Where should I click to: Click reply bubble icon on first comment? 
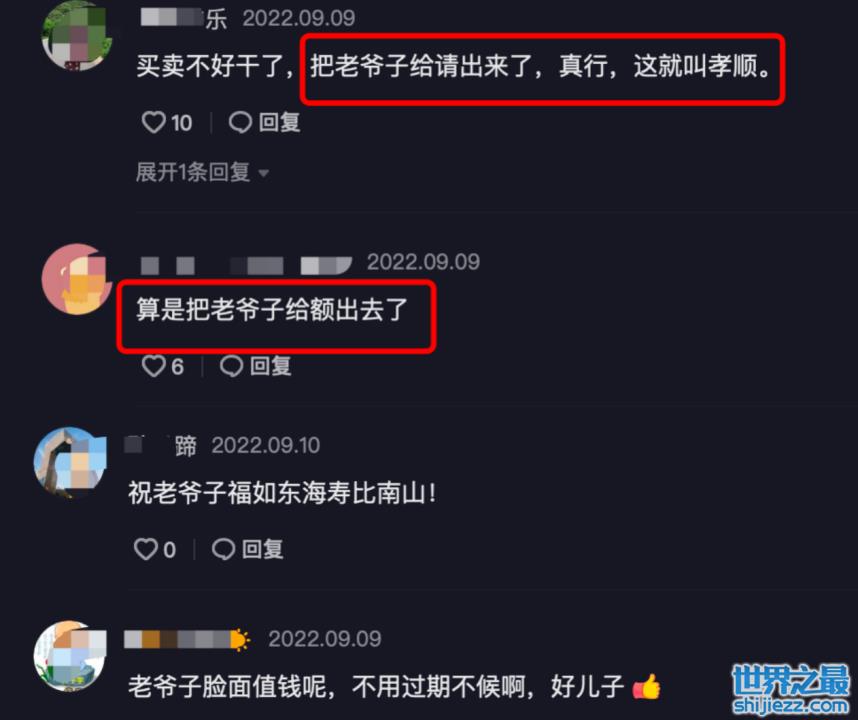[240, 122]
